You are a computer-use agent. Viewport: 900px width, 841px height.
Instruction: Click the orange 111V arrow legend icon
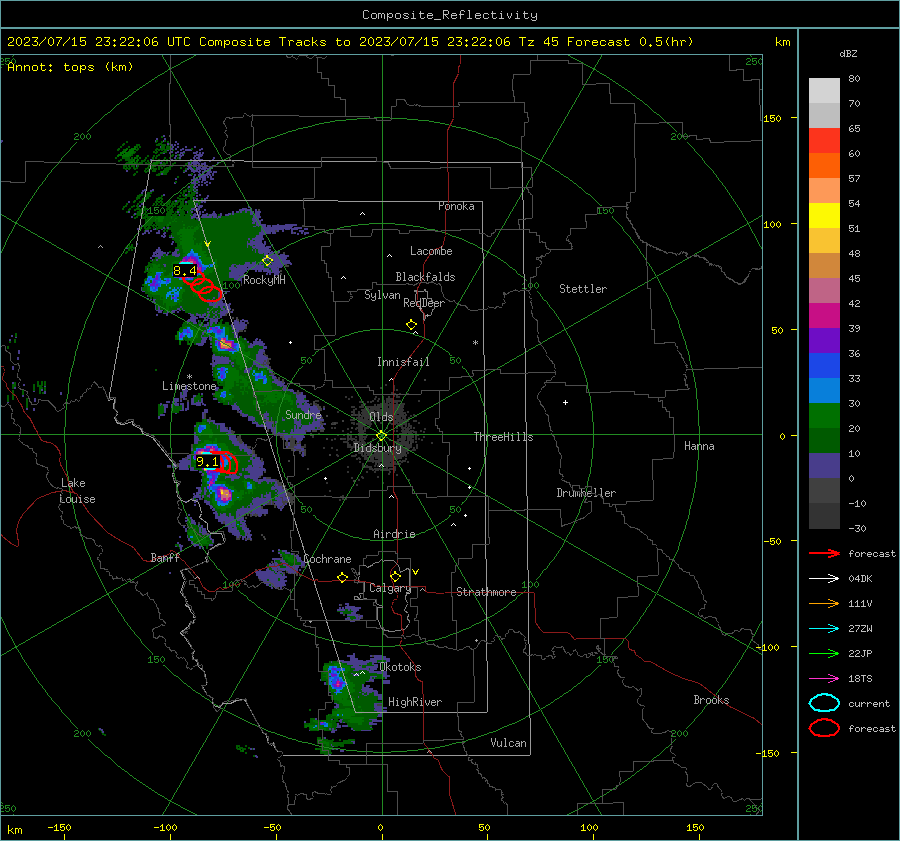pyautogui.click(x=824, y=603)
